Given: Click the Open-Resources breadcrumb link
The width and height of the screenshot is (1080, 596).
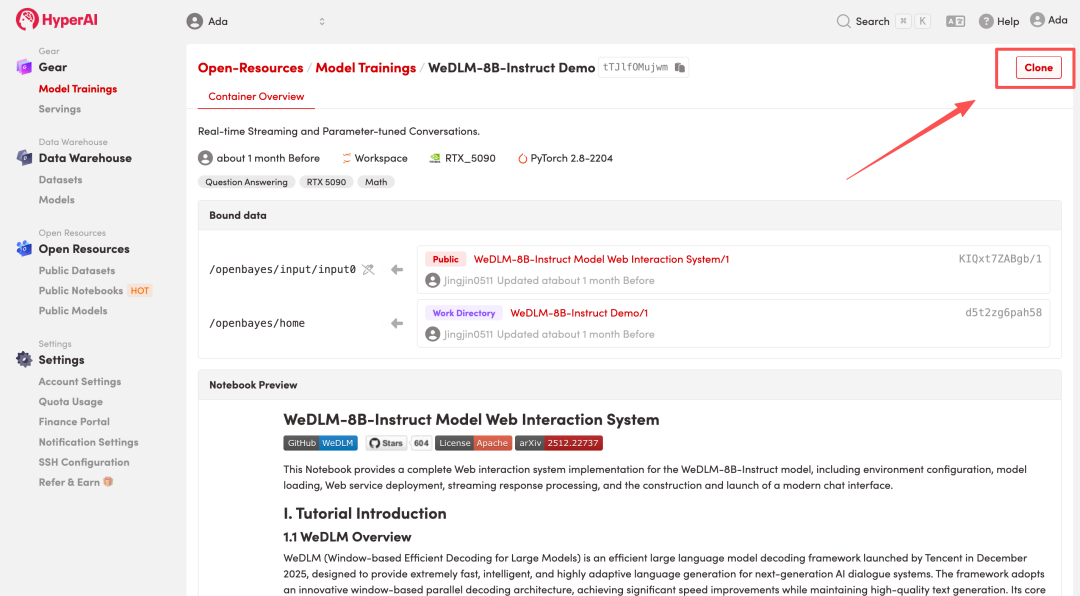Looking at the screenshot, I should 250,68.
